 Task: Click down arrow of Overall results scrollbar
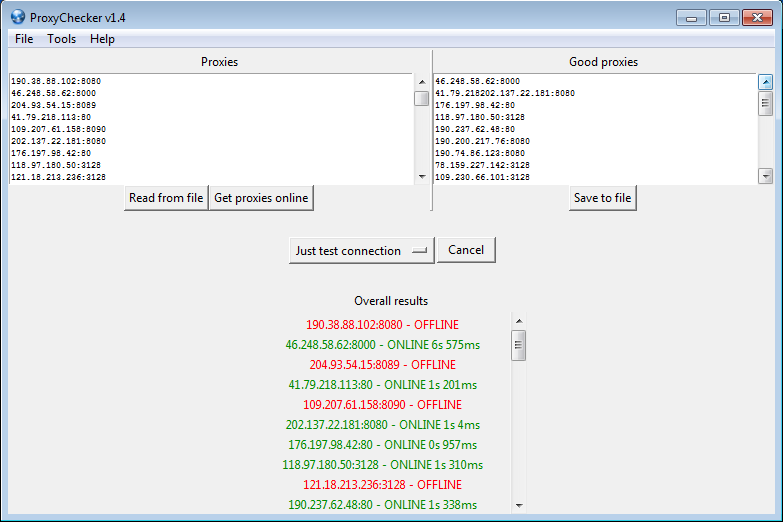(x=519, y=506)
